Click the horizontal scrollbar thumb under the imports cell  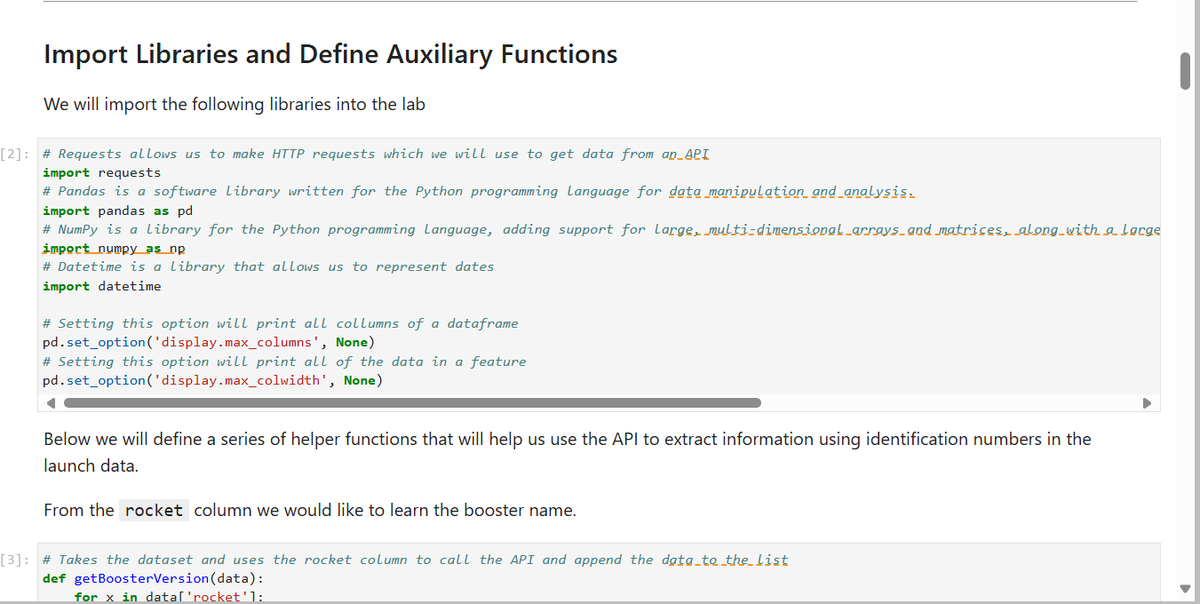[412, 404]
